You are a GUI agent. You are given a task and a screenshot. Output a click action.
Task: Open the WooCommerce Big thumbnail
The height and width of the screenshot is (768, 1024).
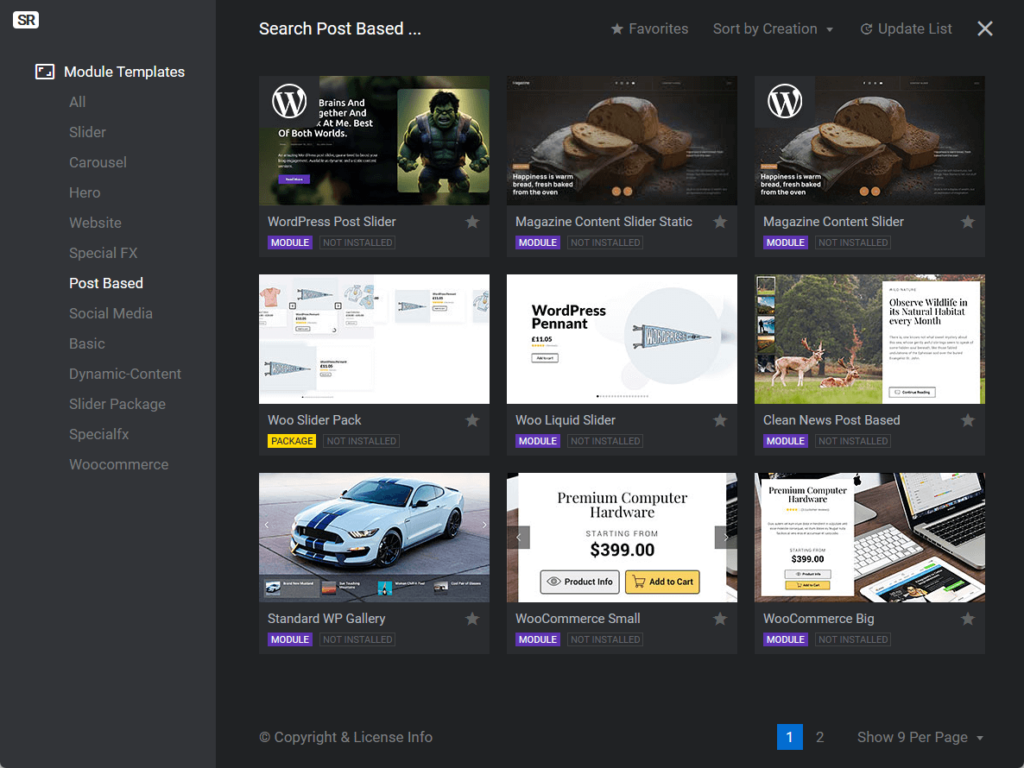(x=869, y=537)
